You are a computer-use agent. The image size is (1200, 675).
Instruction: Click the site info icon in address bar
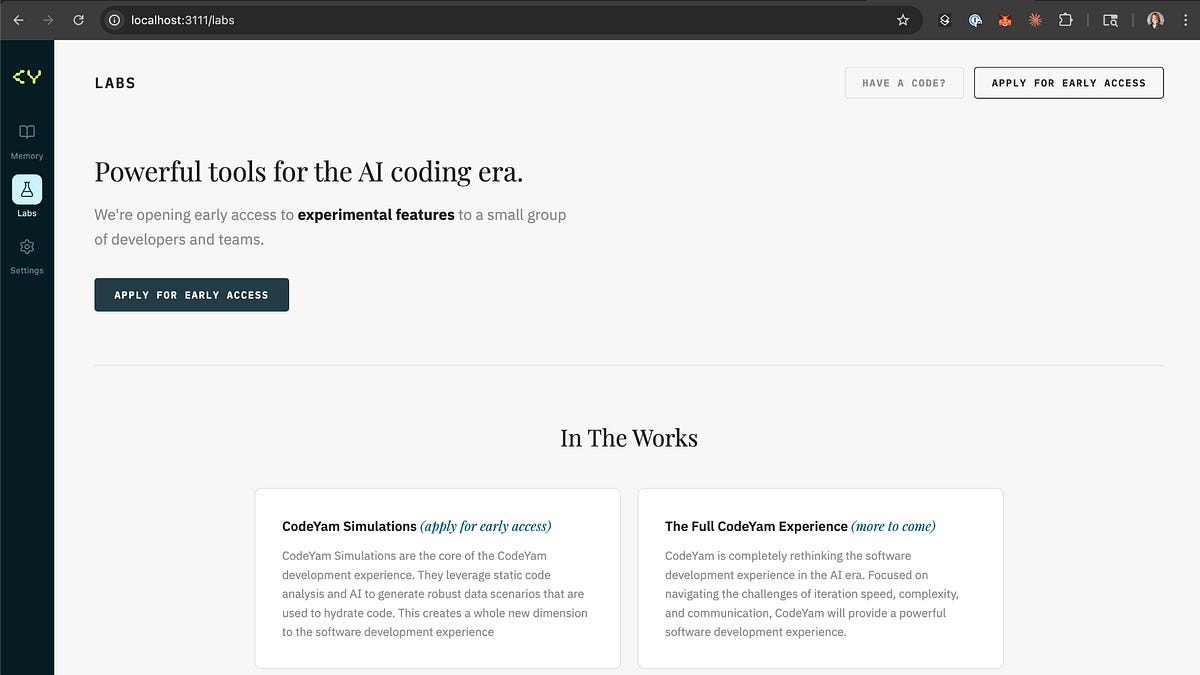pos(114,19)
